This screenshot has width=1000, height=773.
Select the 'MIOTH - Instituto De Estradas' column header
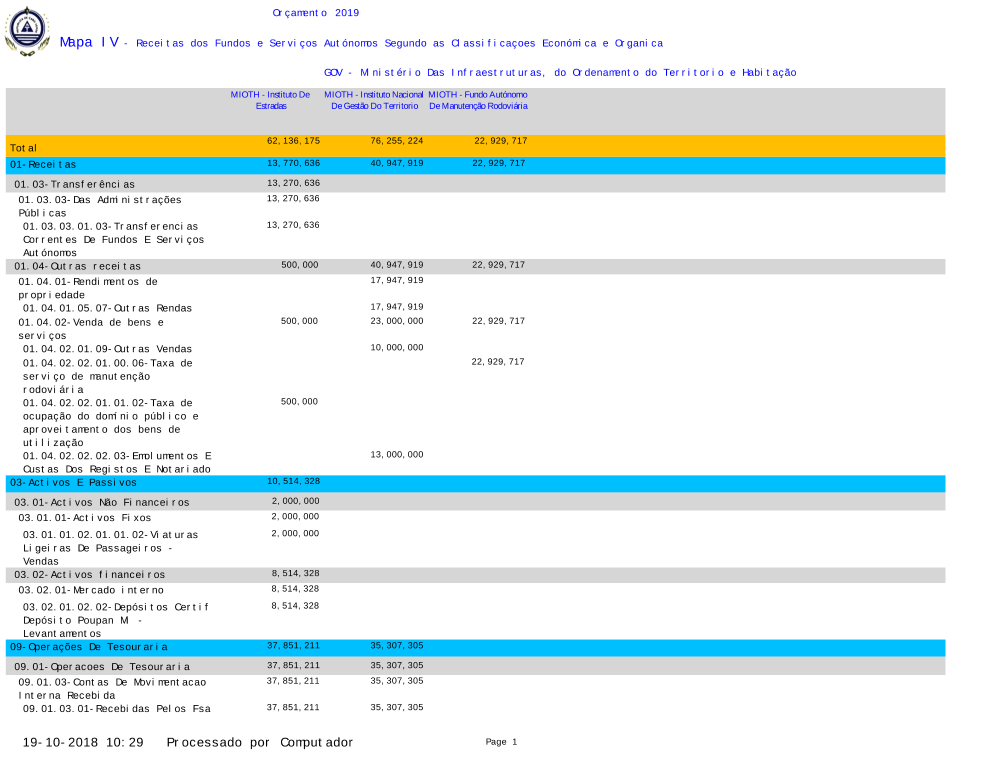click(270, 99)
